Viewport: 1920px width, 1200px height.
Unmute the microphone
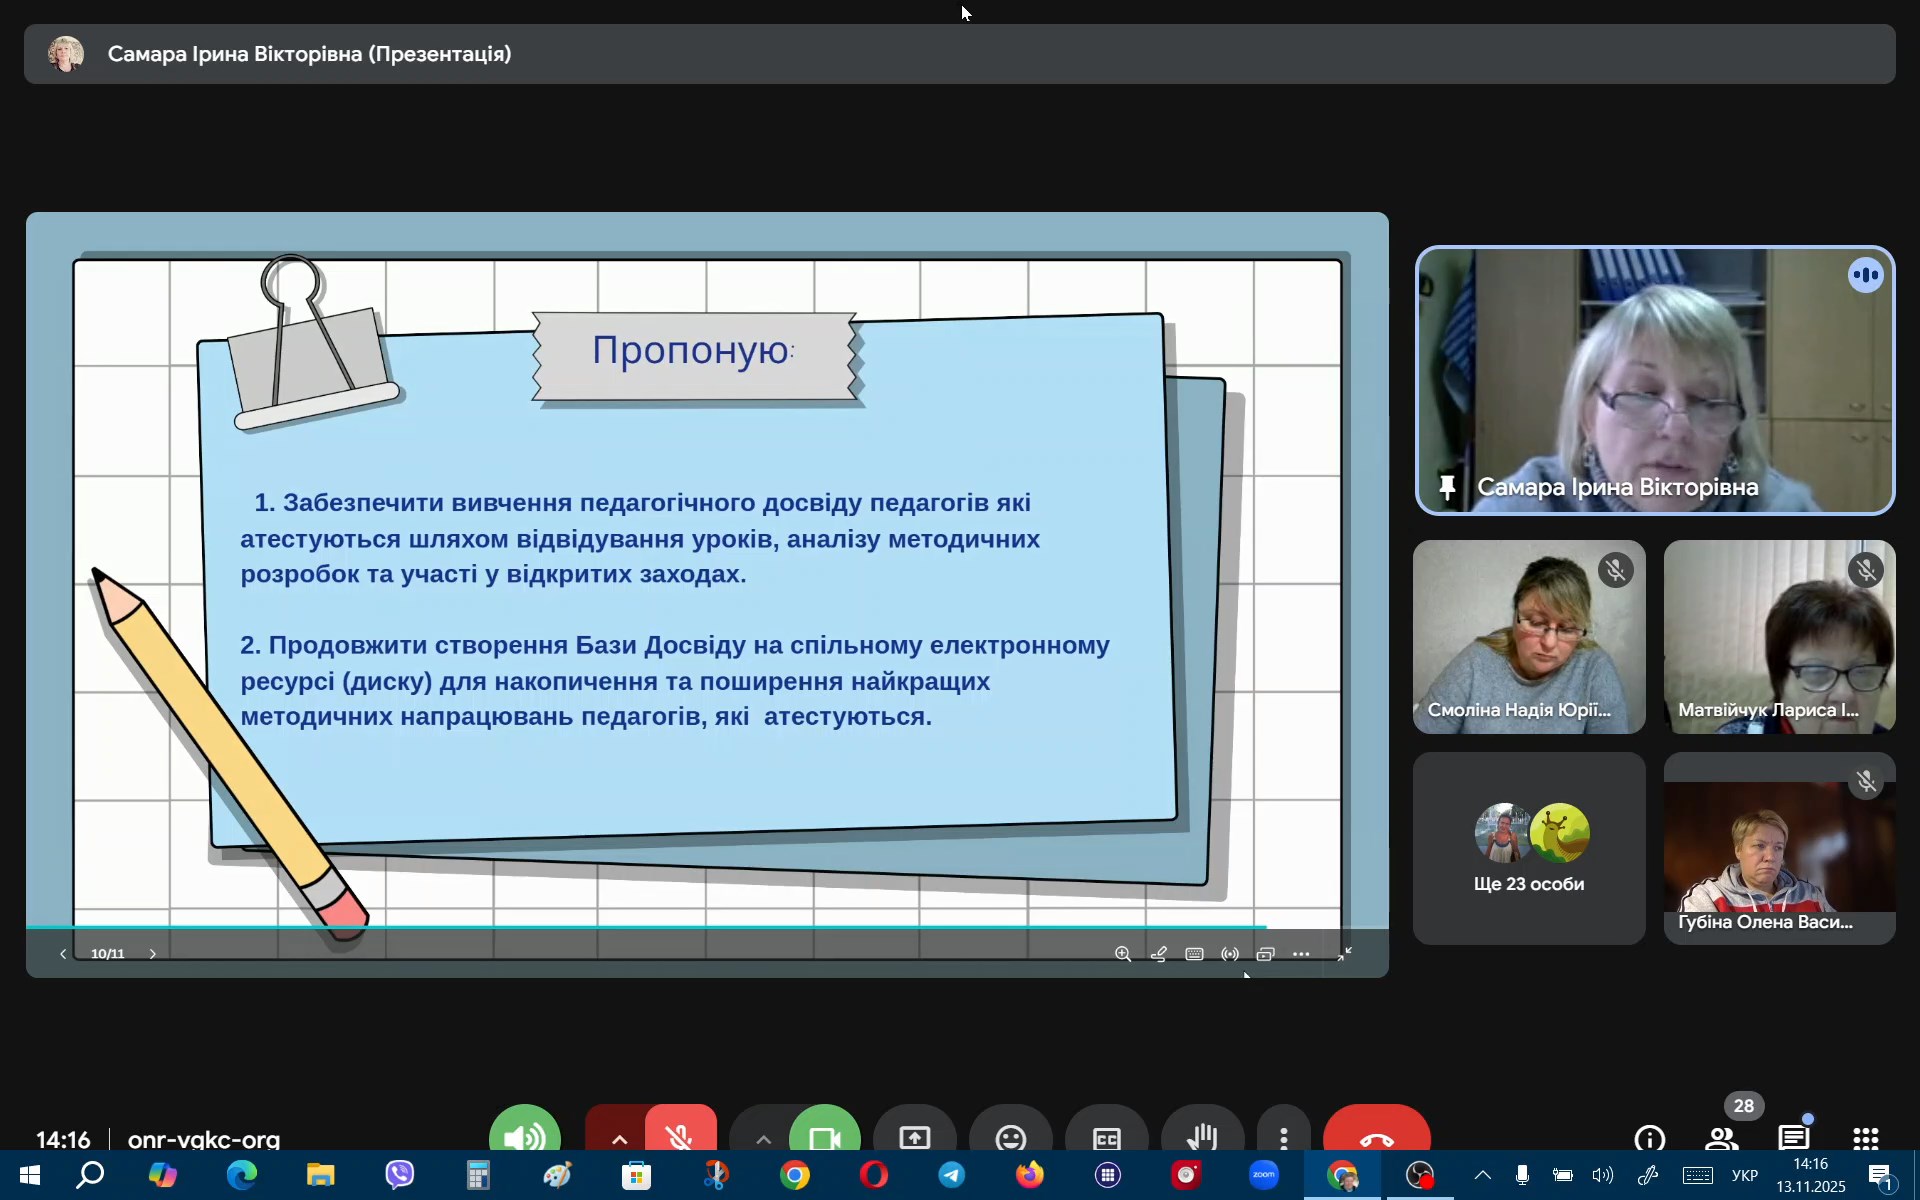coord(681,1135)
